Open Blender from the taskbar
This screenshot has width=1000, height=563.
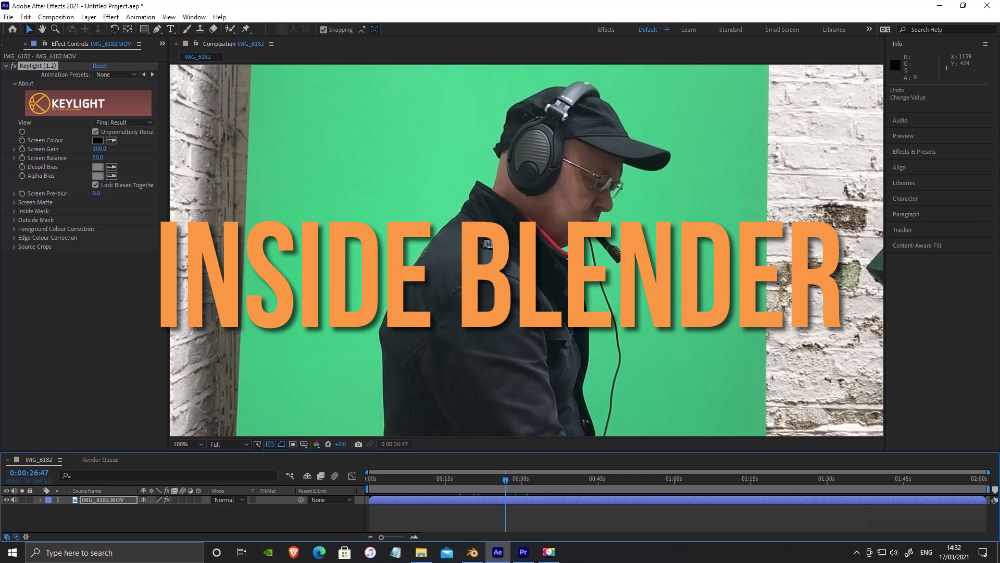(472, 552)
